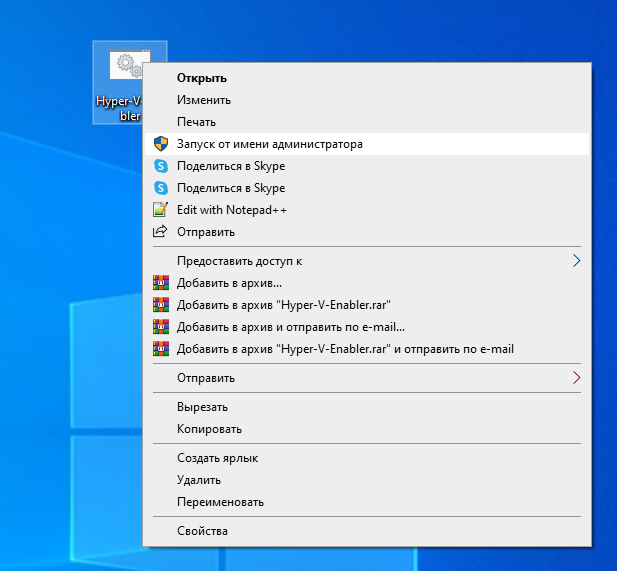Select Переименовать to rename the file

tap(220, 502)
